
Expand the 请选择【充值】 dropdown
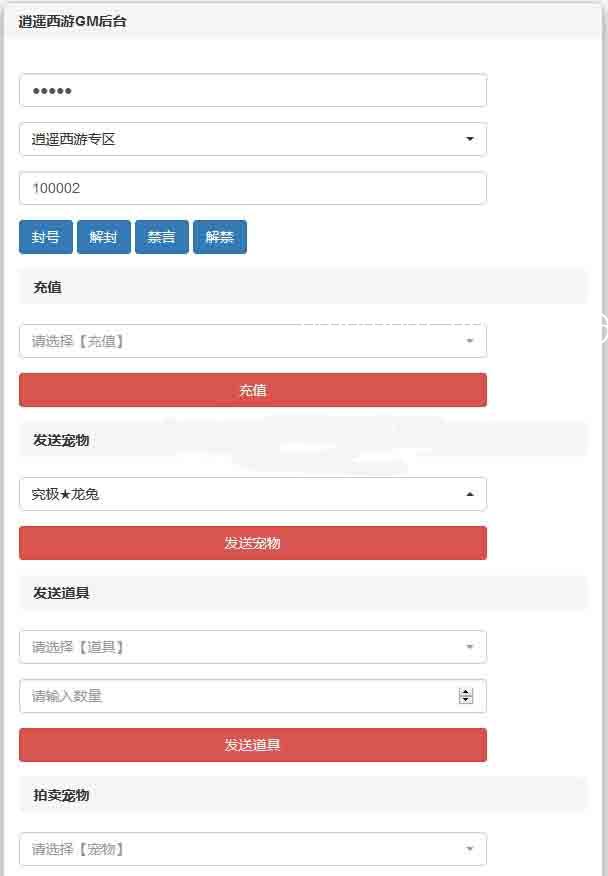pyautogui.click(x=253, y=341)
